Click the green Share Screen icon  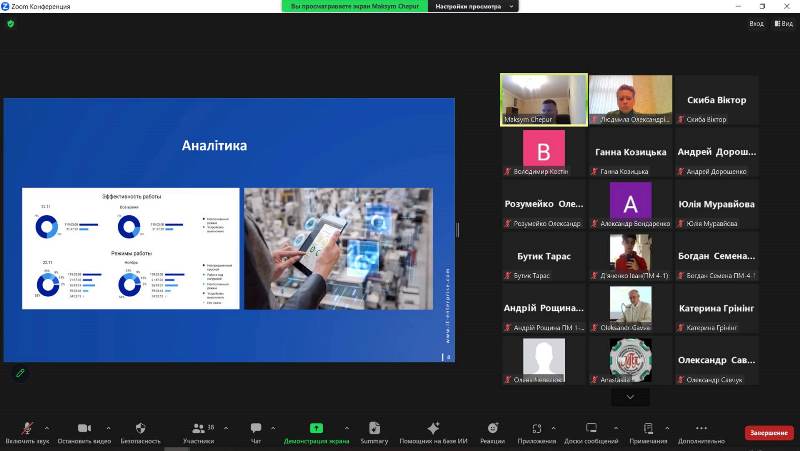316,428
